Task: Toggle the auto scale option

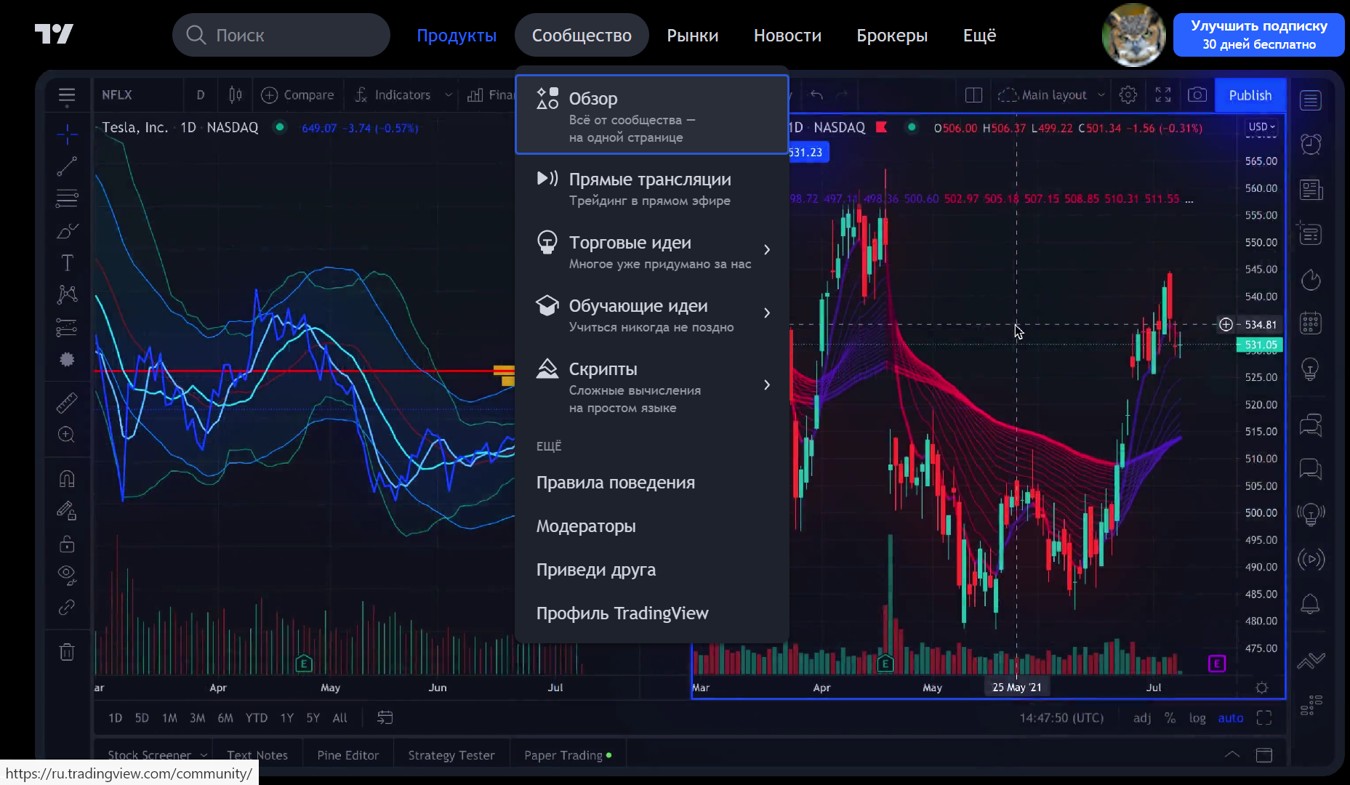Action: (1230, 718)
